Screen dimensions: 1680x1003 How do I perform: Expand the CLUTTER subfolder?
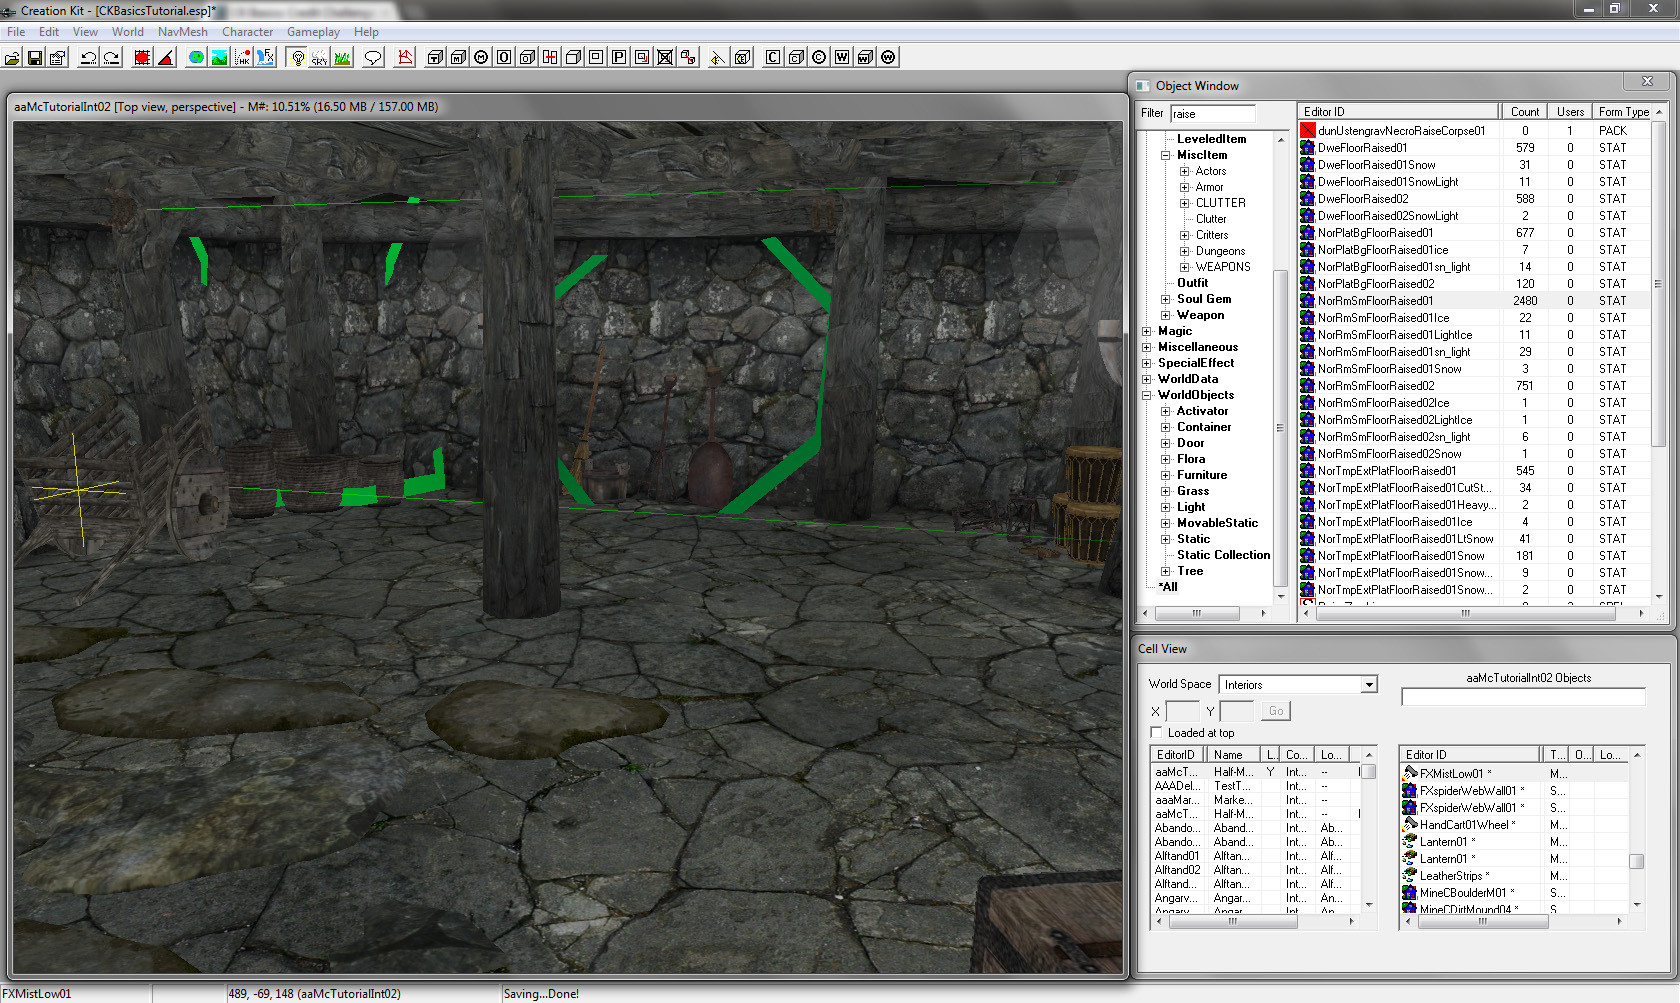(1184, 203)
